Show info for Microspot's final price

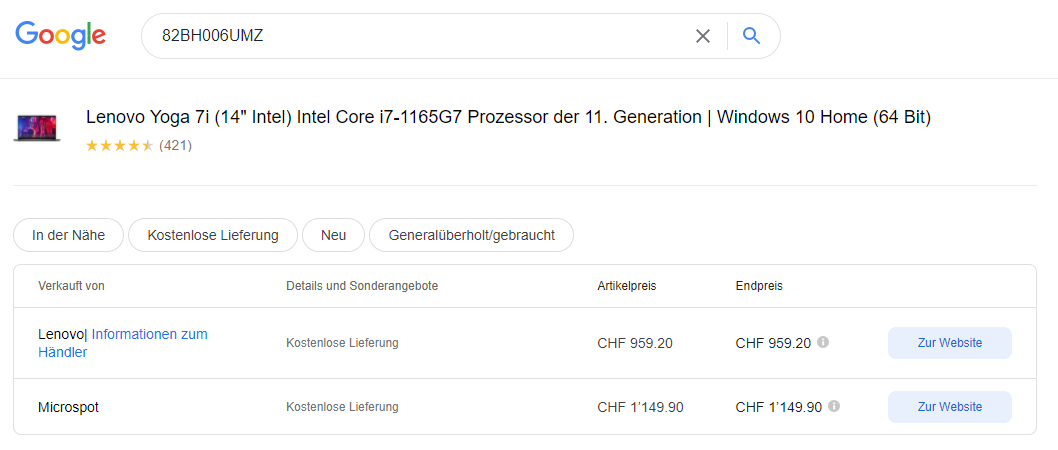tap(834, 406)
